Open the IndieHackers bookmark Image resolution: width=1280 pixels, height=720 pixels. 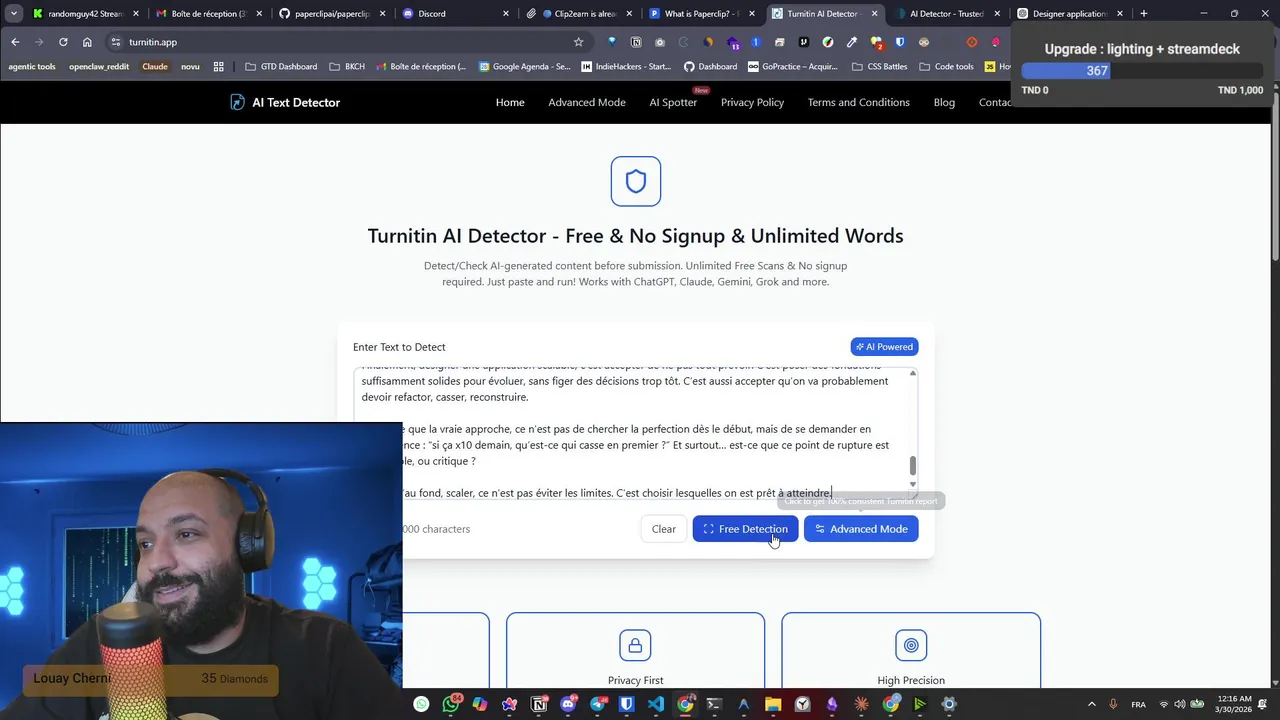[627, 66]
